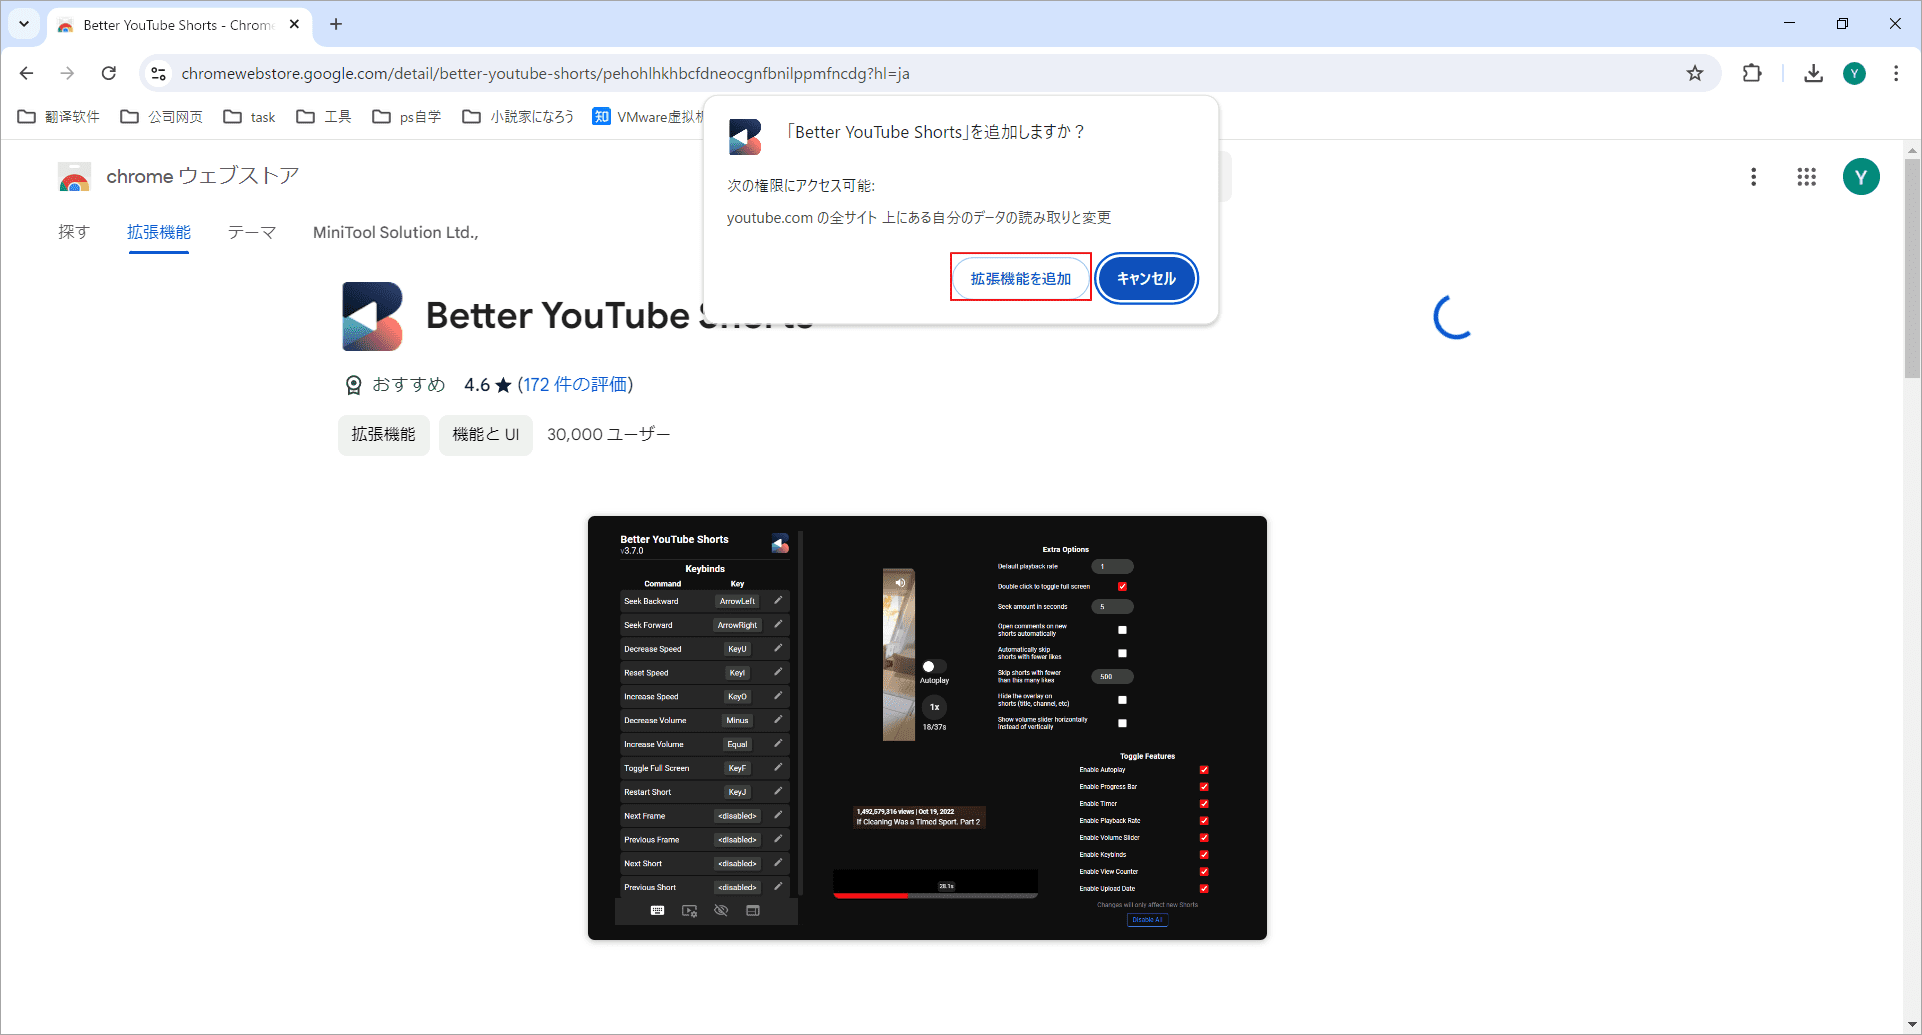Open the ps自学 bookmark folder
1922x1035 pixels.
[x=407, y=117]
